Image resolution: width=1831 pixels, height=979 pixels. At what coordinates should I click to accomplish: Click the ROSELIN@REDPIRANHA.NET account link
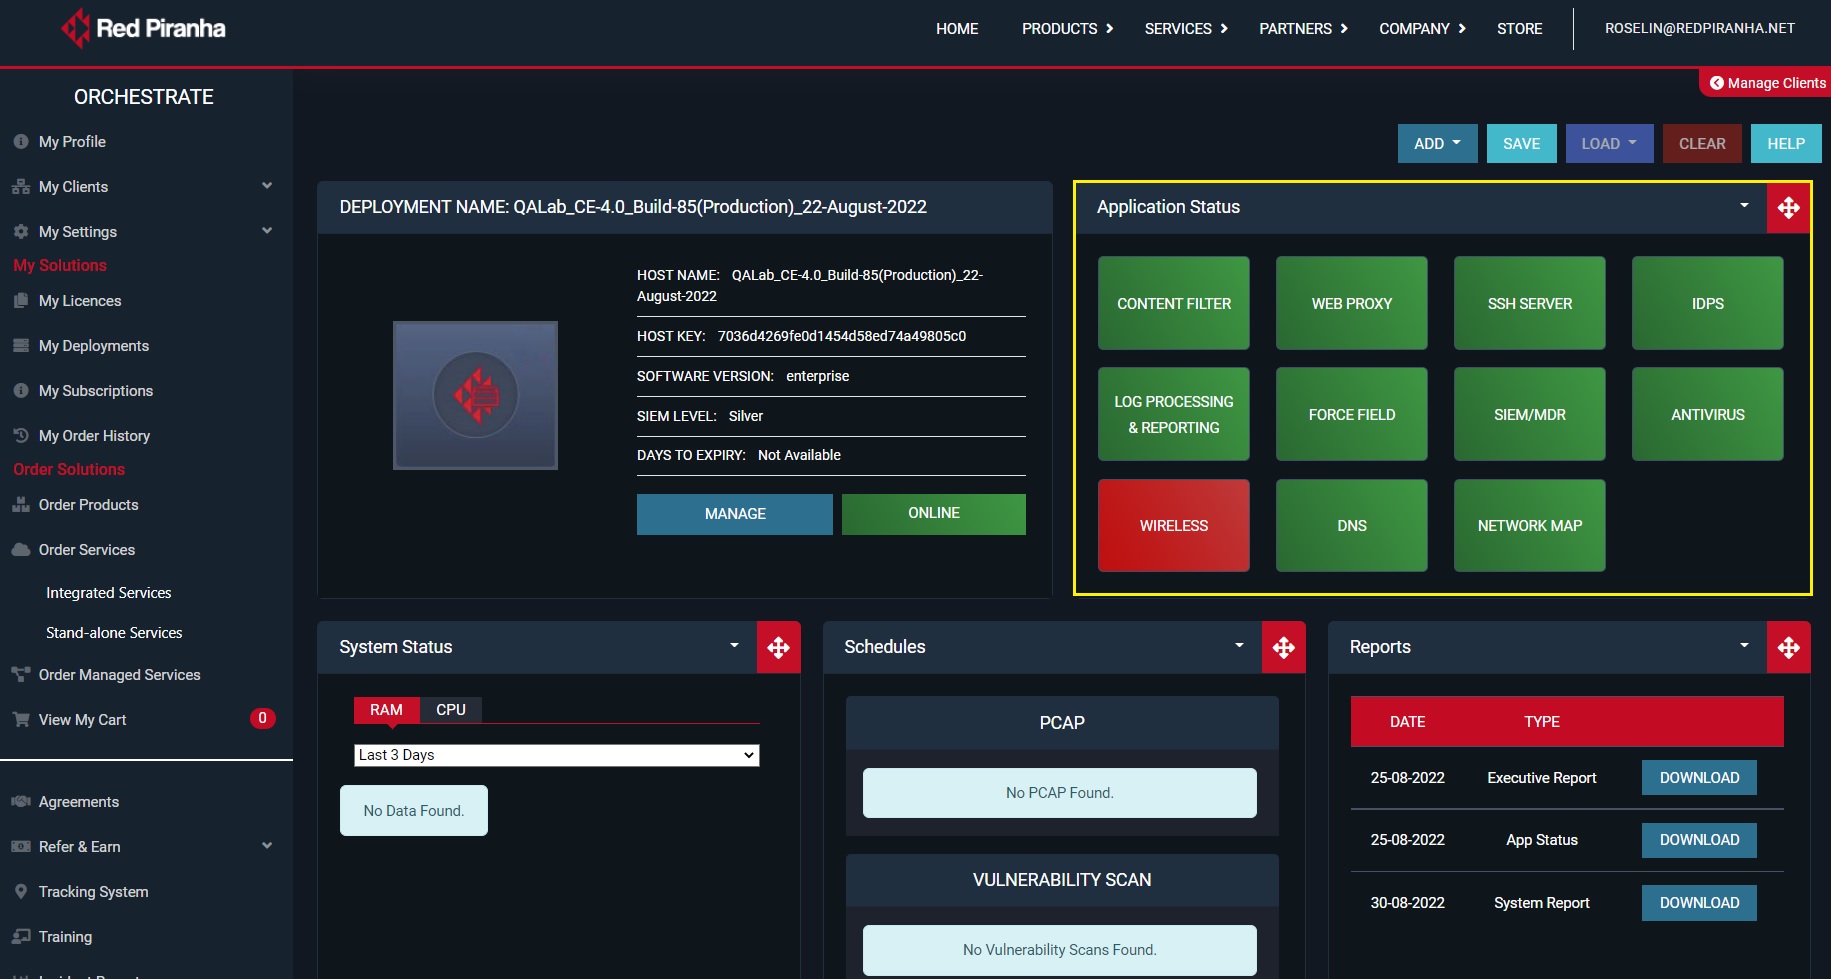pos(1700,28)
